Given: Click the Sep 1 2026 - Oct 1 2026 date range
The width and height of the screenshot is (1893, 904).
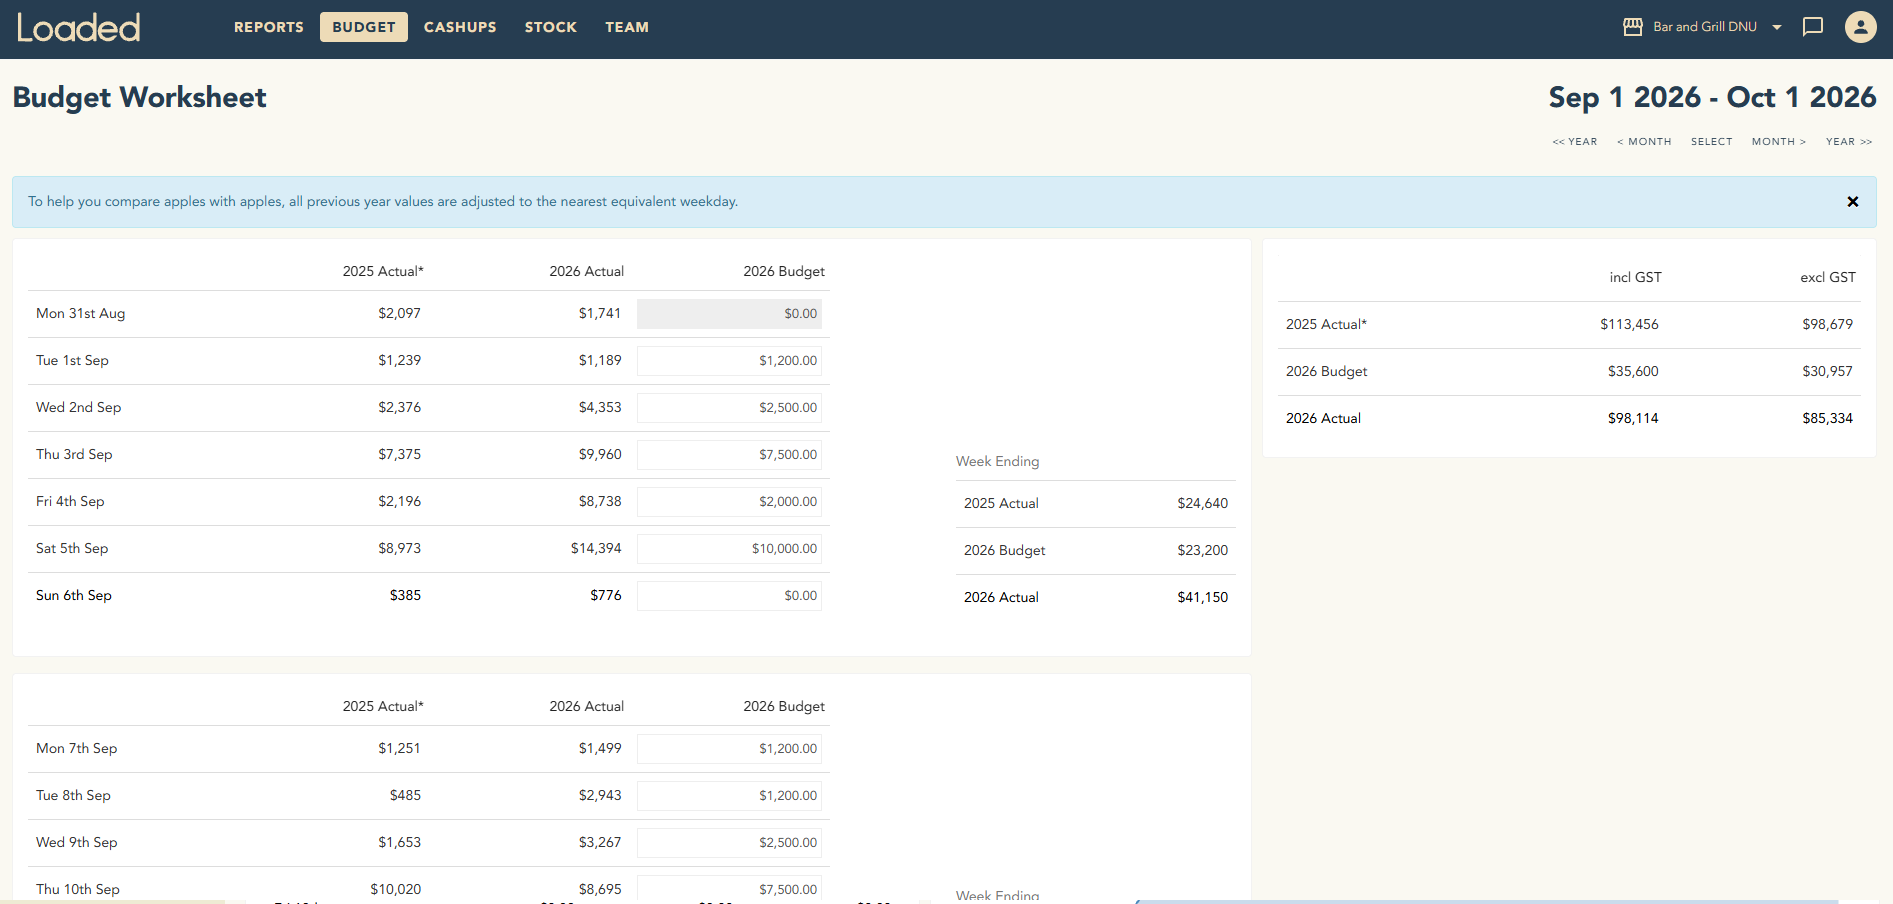Looking at the screenshot, I should [x=1712, y=97].
